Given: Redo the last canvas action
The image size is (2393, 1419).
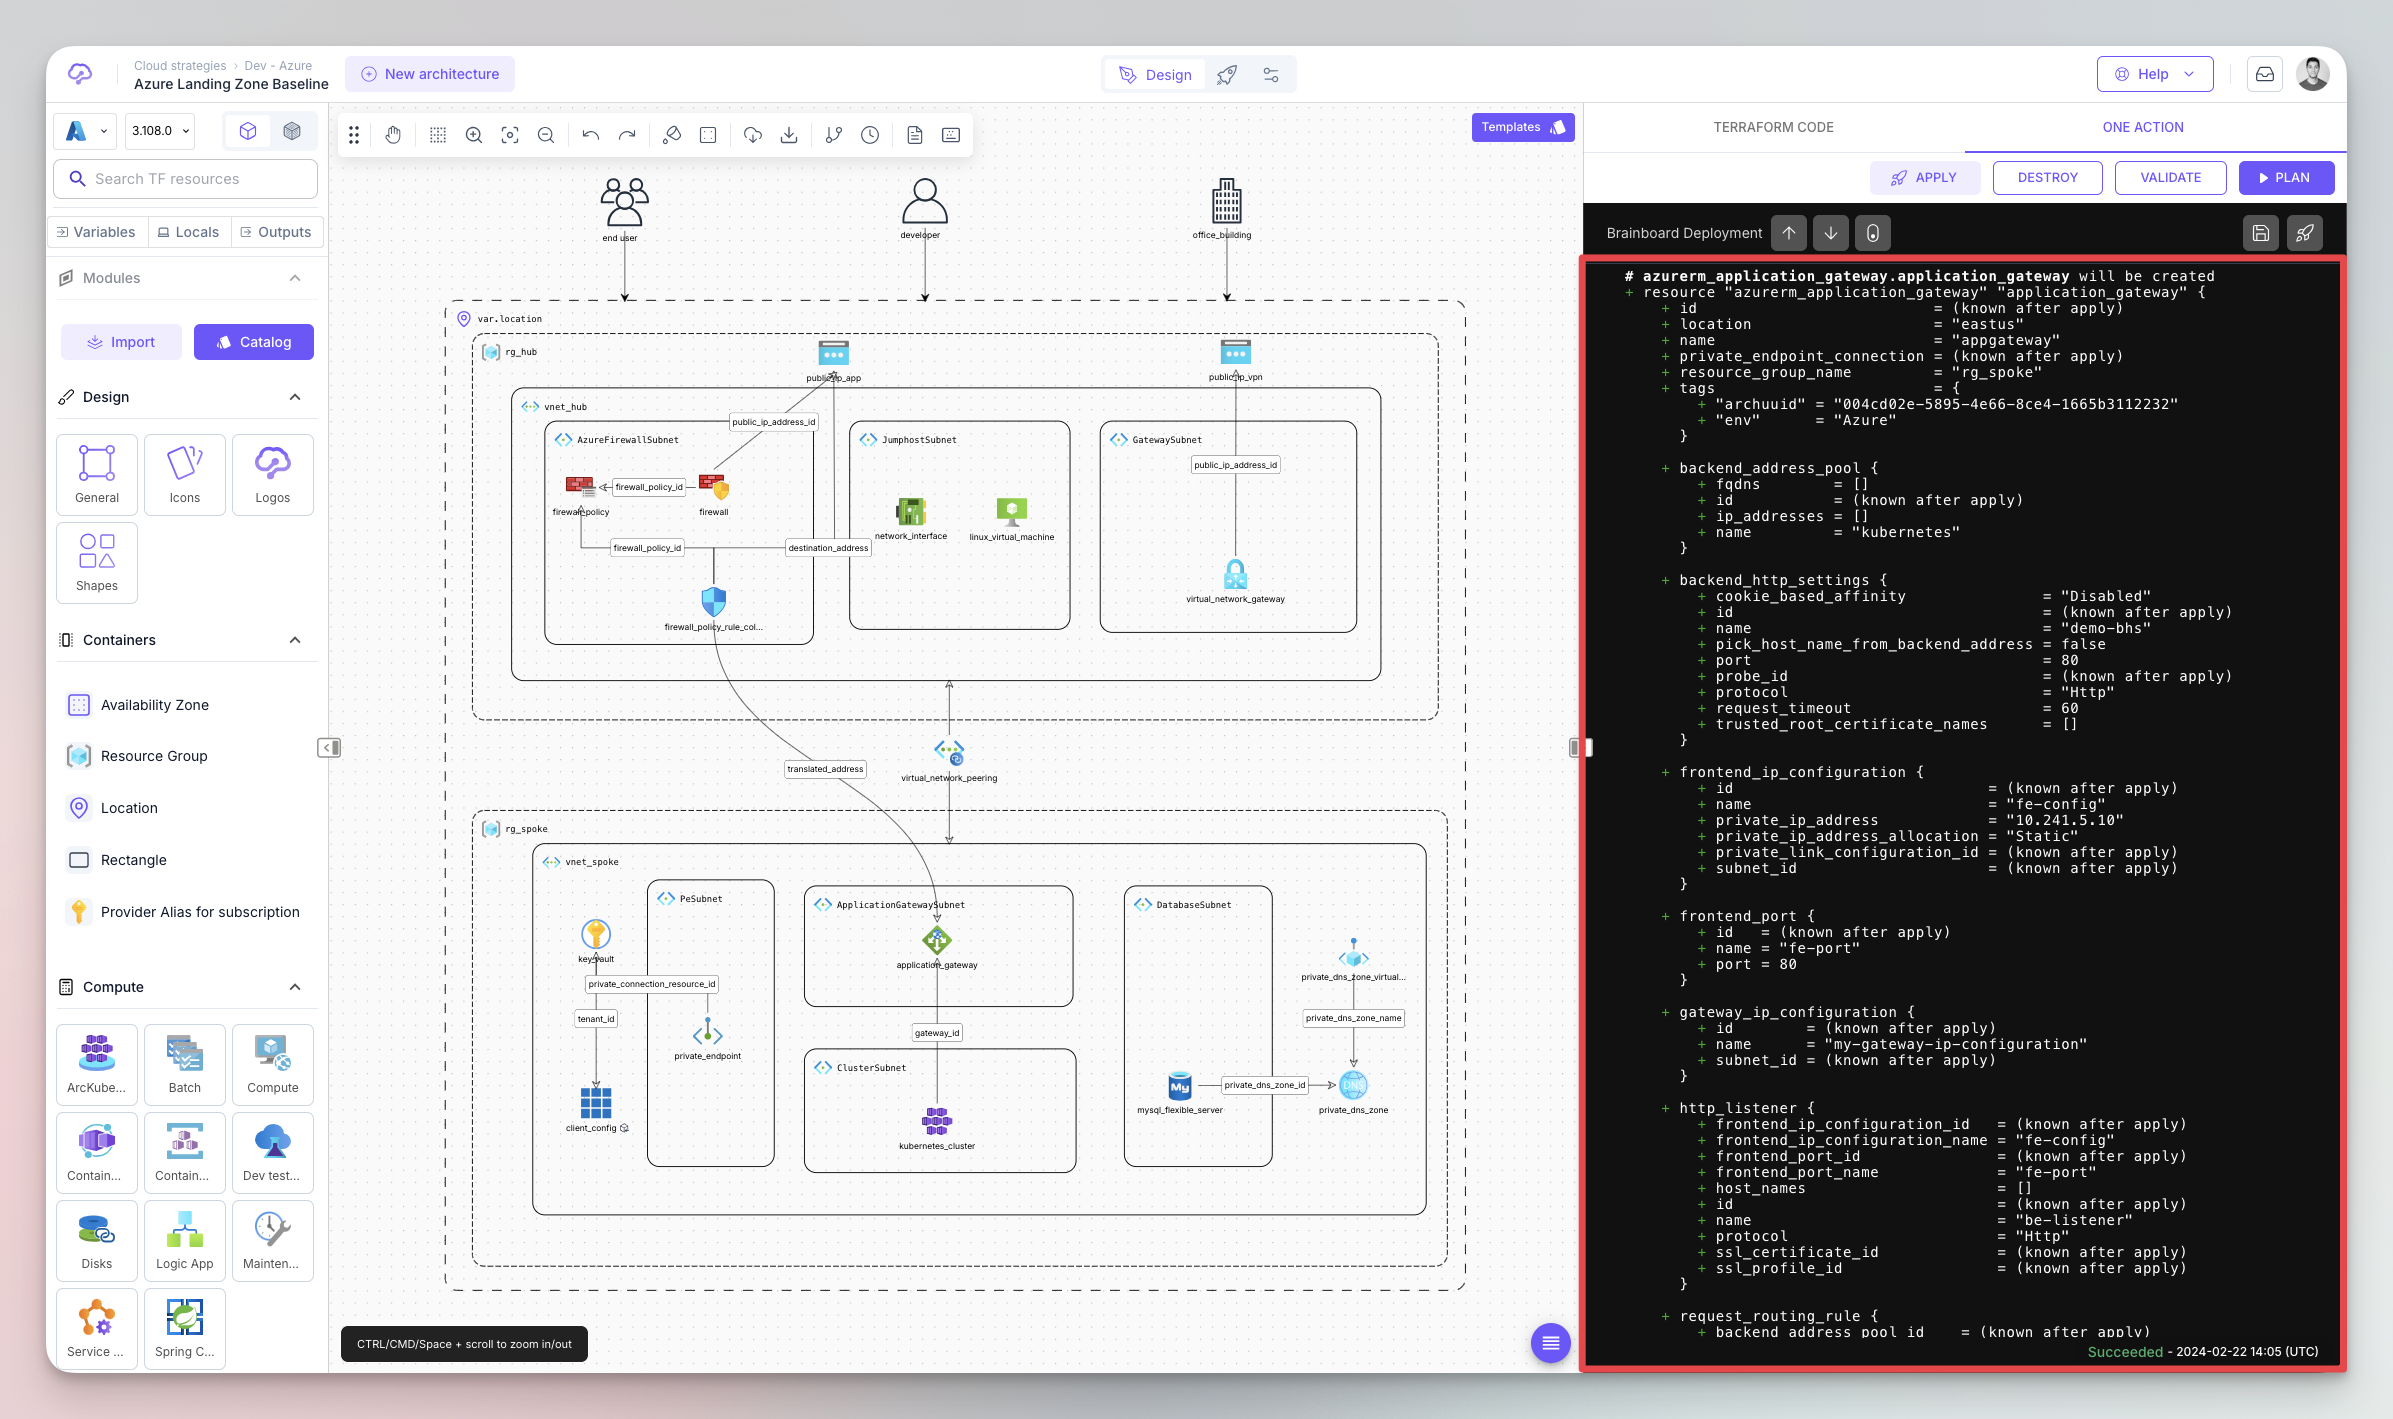Looking at the screenshot, I should coord(627,135).
